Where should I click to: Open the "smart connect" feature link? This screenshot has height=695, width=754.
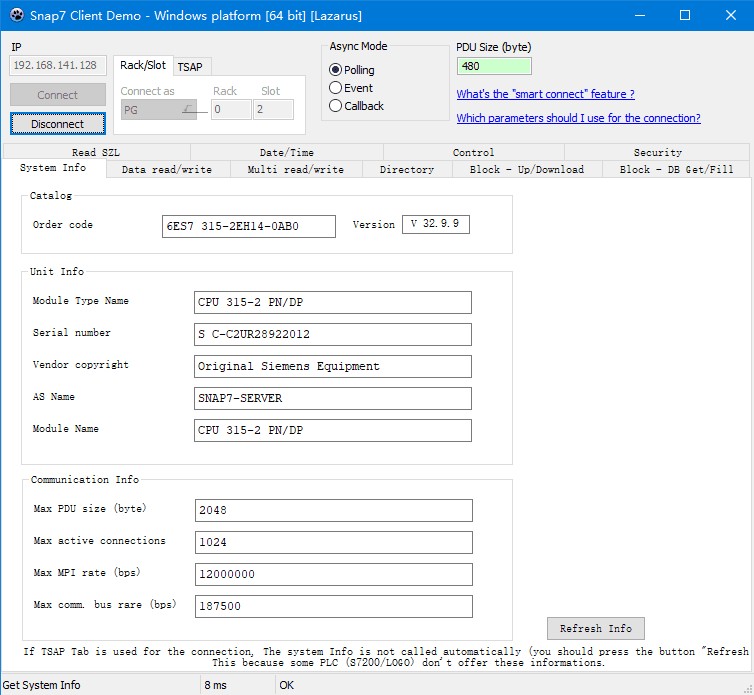(x=545, y=95)
